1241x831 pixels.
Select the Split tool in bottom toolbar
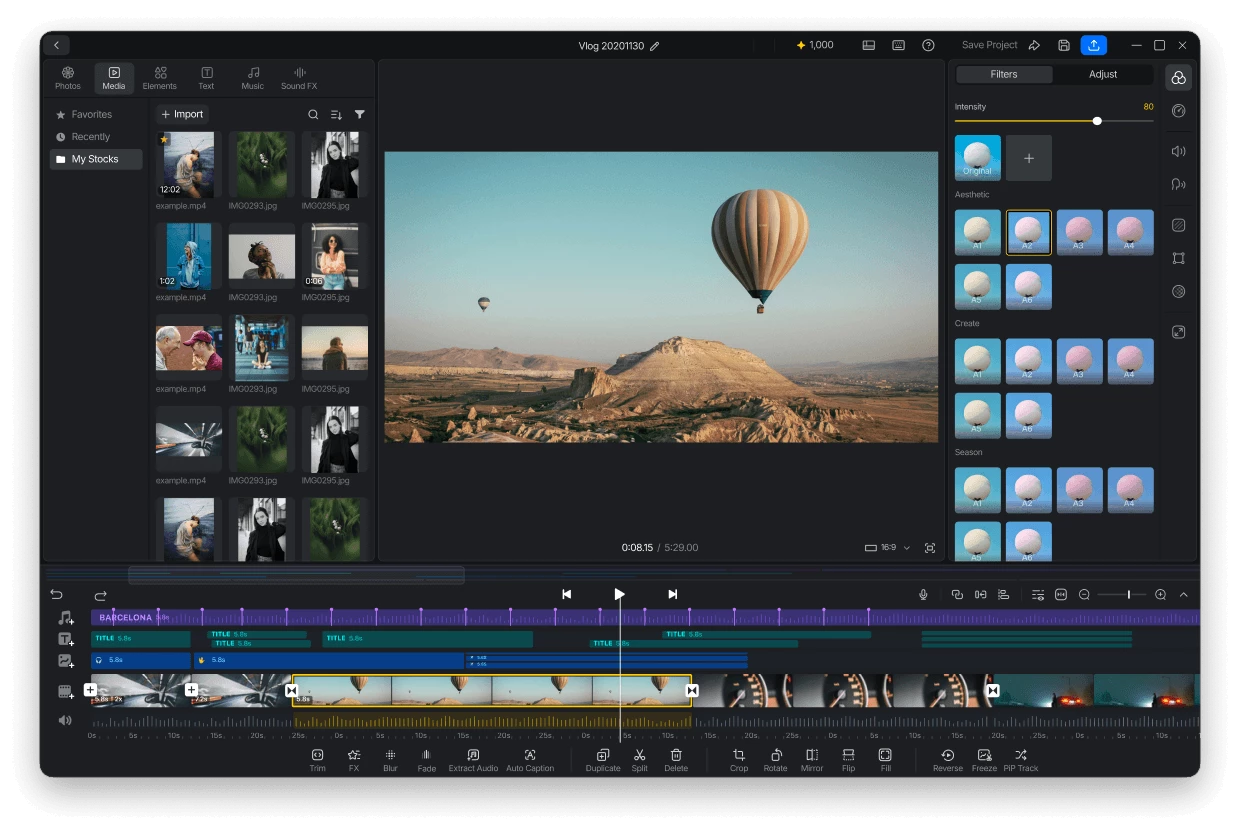point(640,760)
